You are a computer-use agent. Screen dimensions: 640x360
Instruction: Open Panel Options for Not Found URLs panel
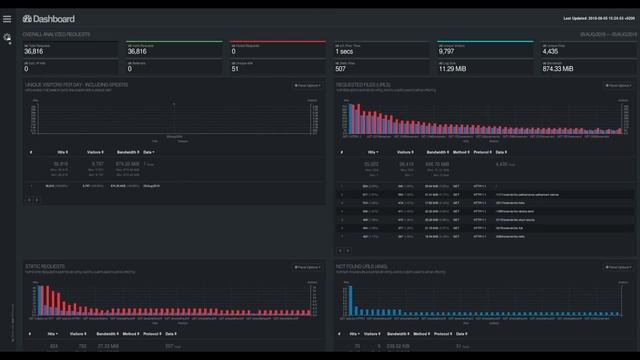coord(618,267)
